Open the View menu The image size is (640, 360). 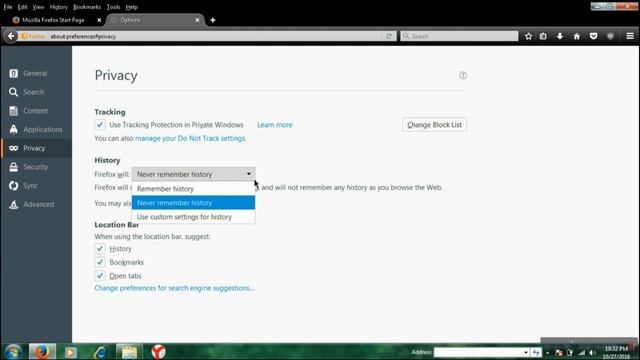pos(38,7)
